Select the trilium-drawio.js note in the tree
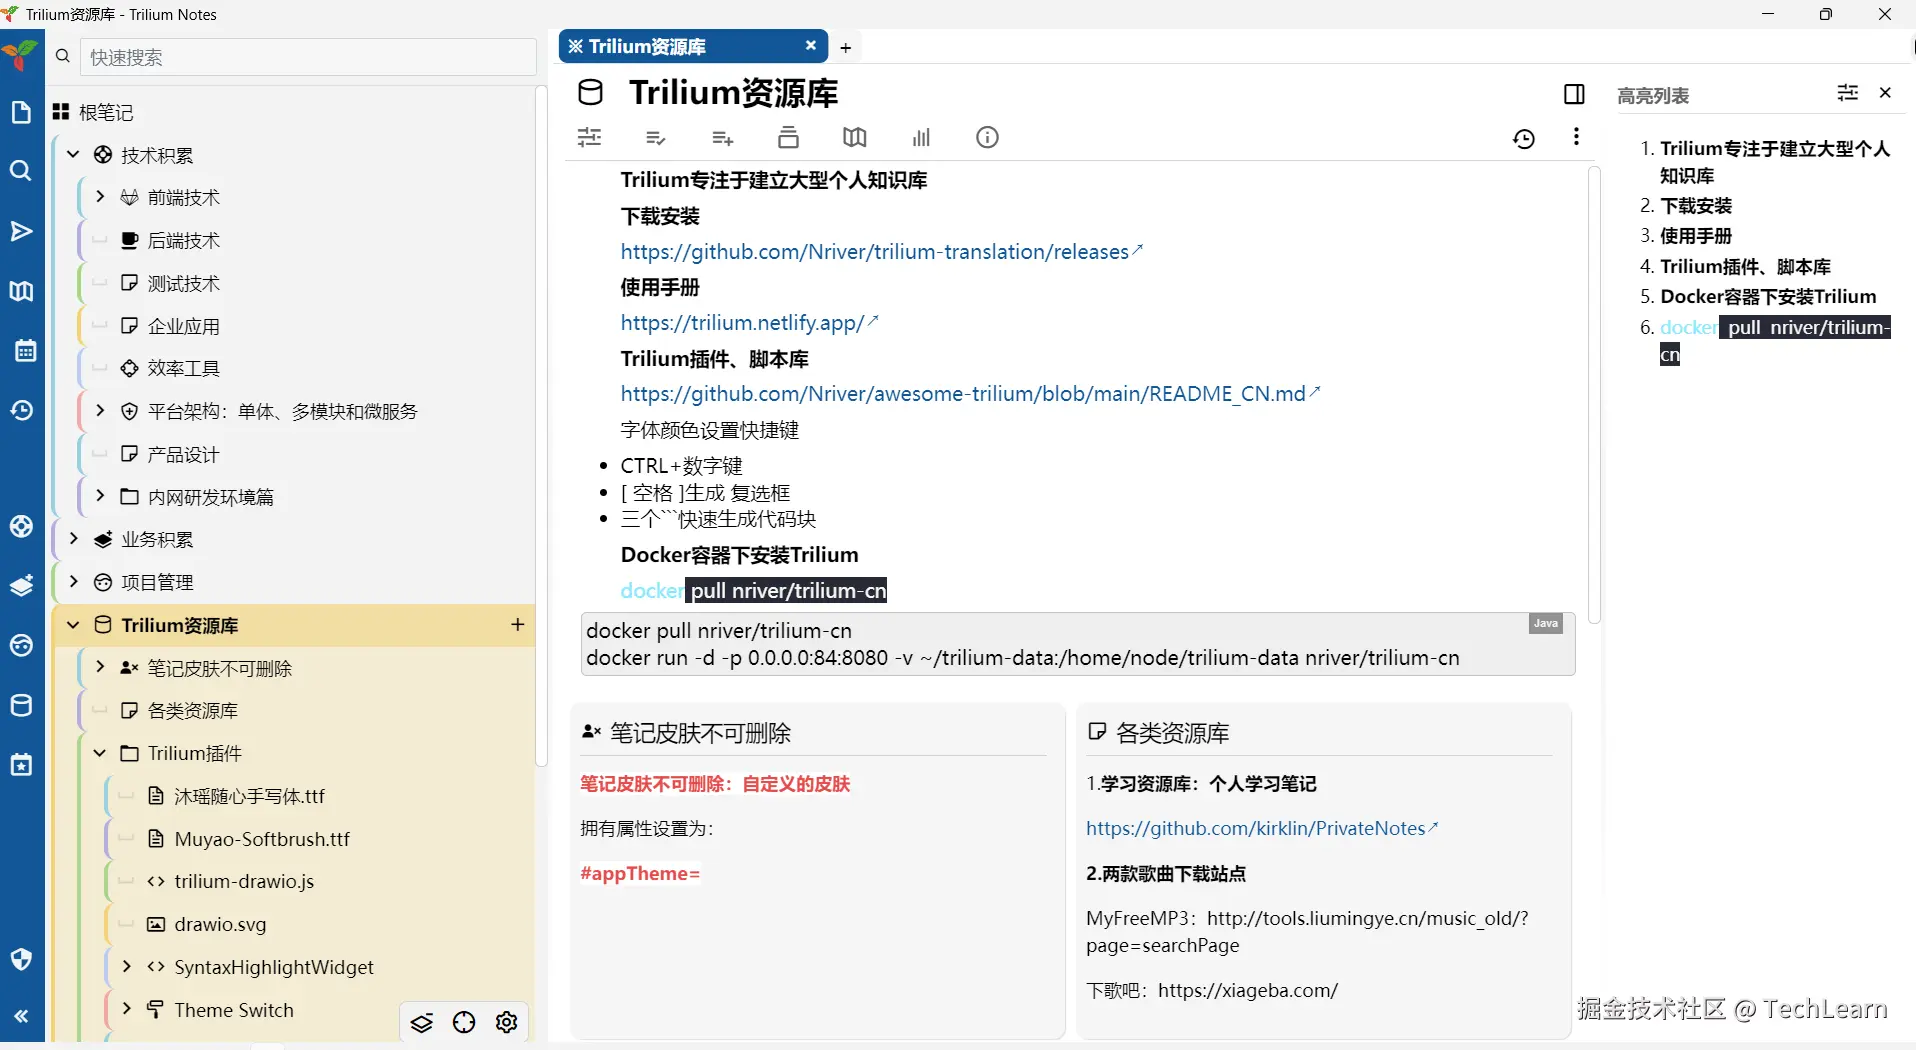 [x=244, y=881]
